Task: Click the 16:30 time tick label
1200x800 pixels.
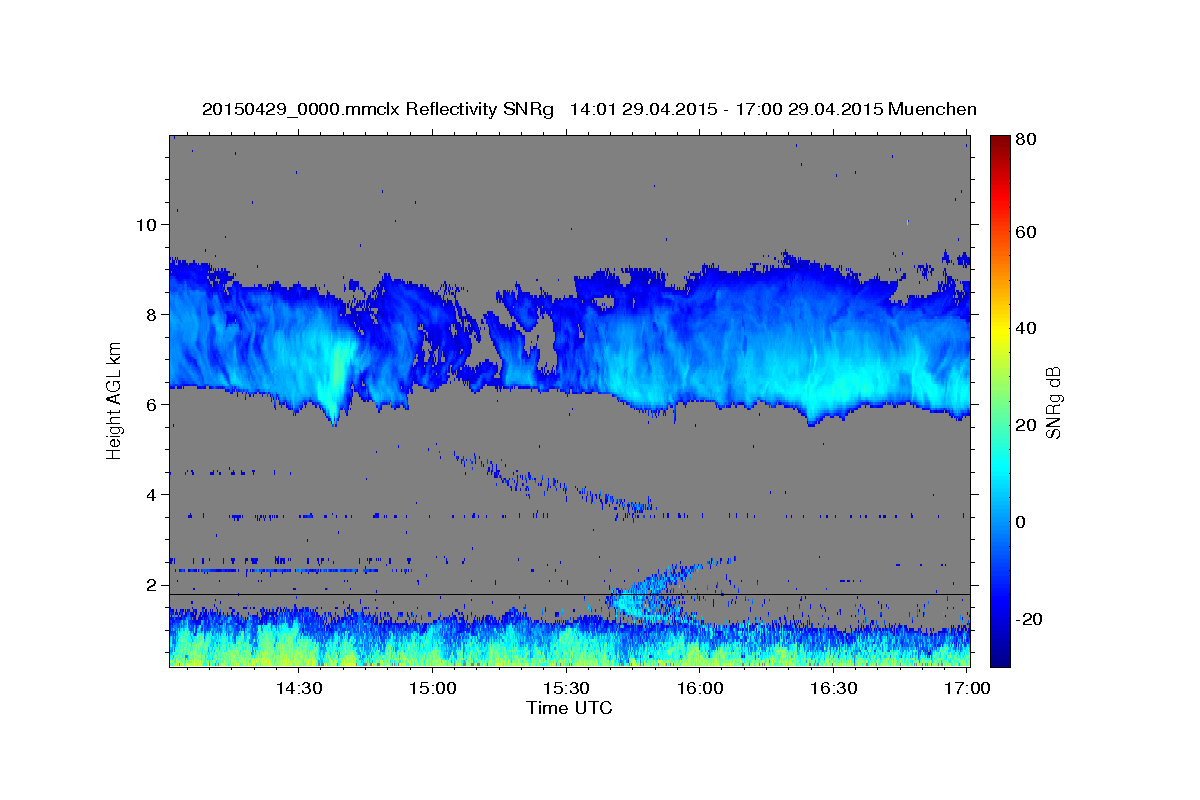Action: point(834,689)
